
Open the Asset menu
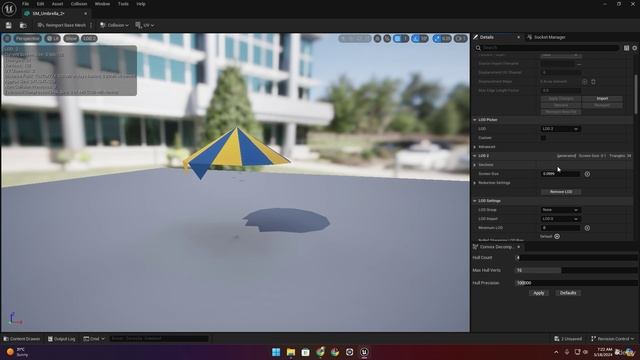pyautogui.click(x=58, y=4)
